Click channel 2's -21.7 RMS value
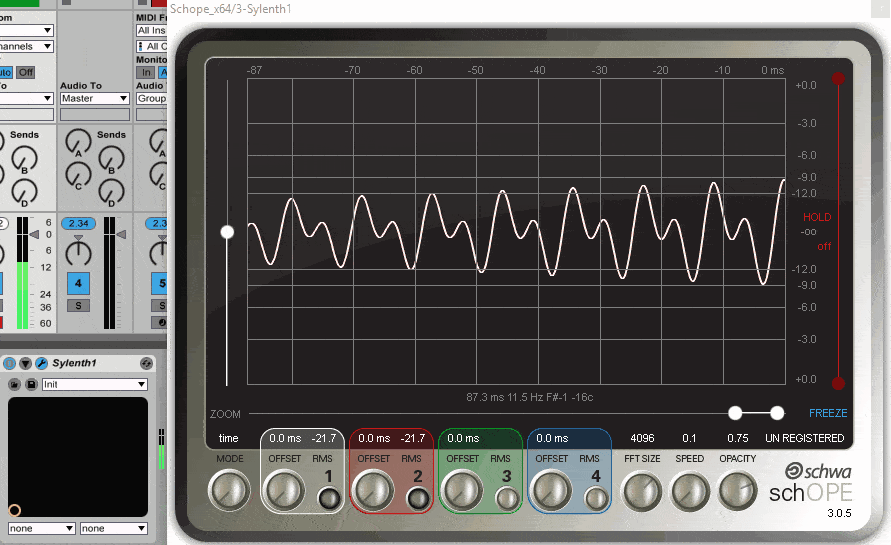The width and height of the screenshot is (891, 545). click(413, 438)
